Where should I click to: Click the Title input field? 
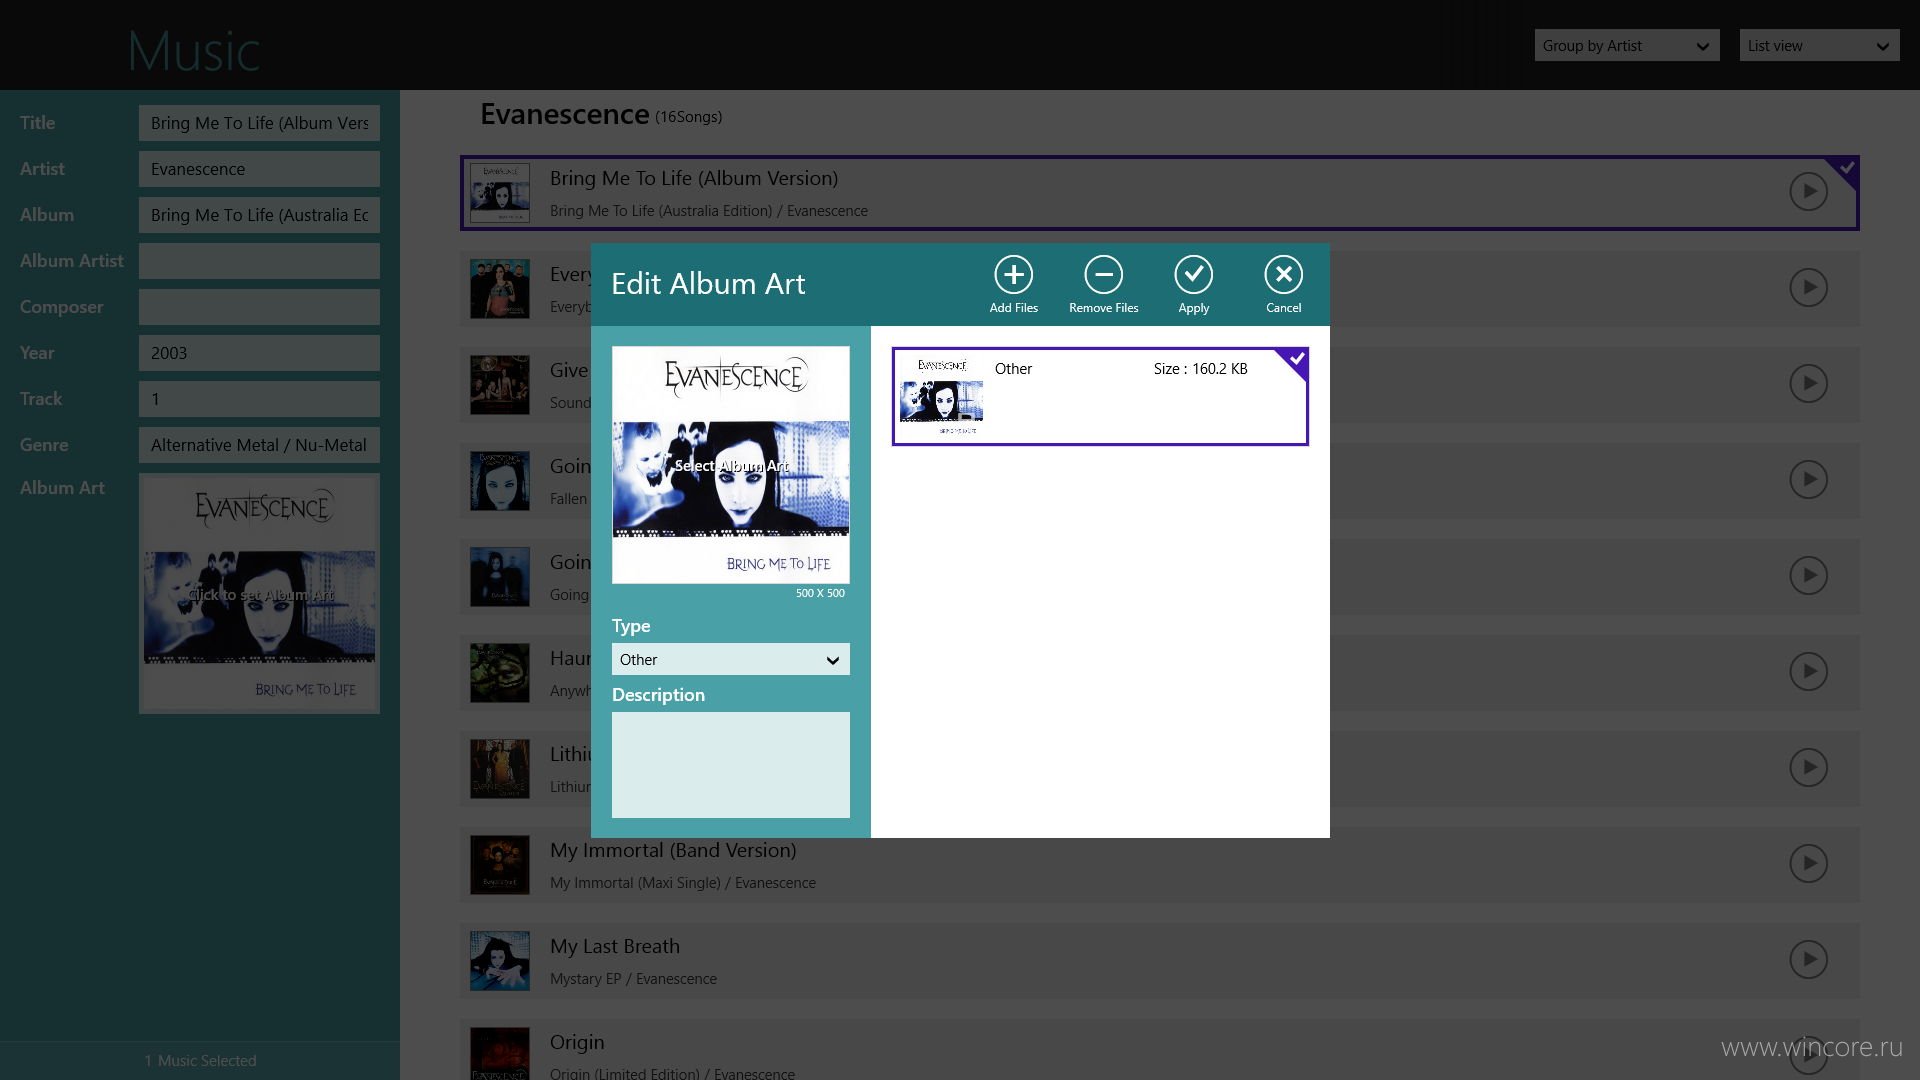point(259,123)
